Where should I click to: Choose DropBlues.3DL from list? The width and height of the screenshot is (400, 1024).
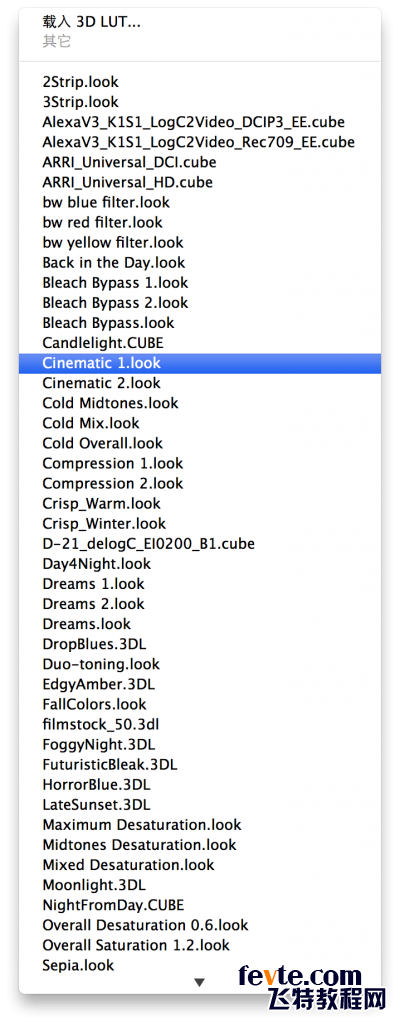pyautogui.click(x=199, y=644)
